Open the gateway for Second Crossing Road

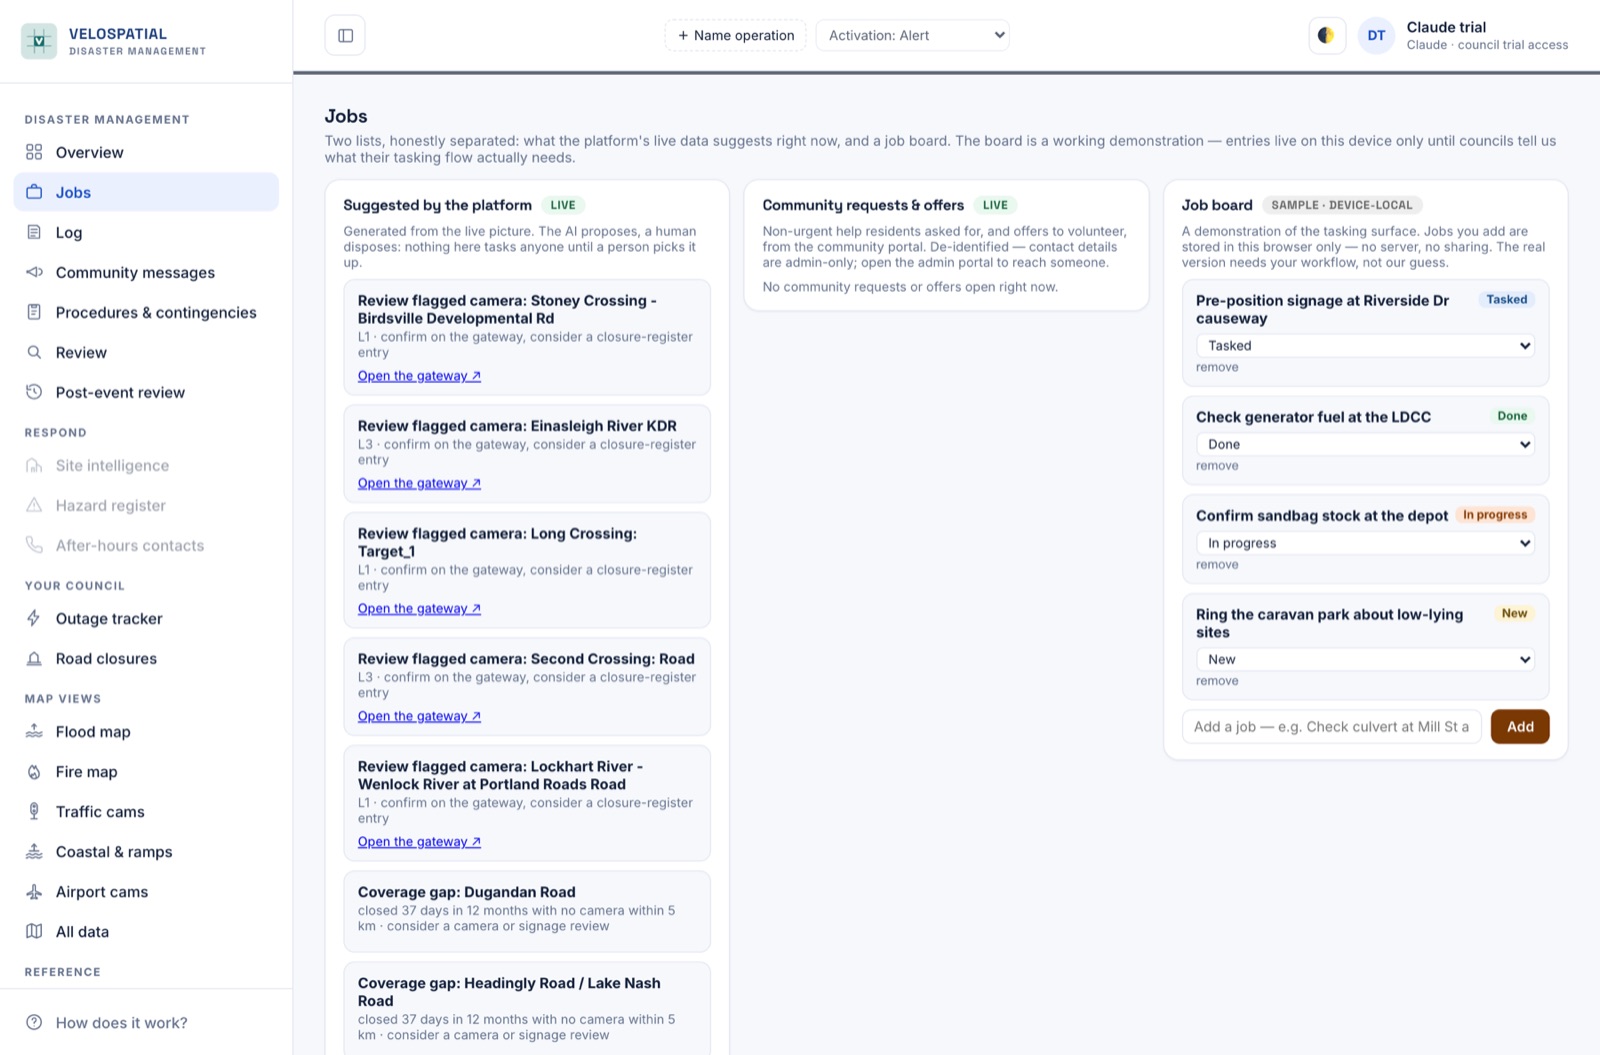419,716
